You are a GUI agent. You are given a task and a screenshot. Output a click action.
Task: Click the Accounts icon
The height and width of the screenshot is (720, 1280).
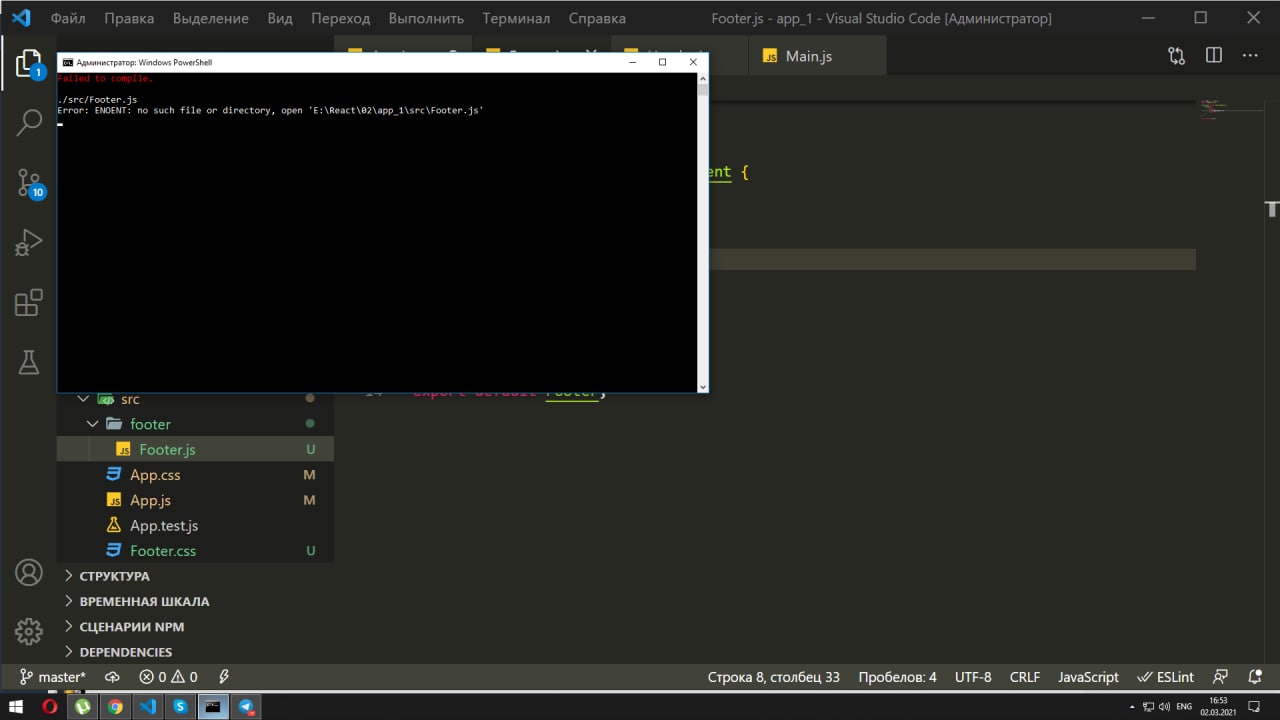[x=29, y=573]
